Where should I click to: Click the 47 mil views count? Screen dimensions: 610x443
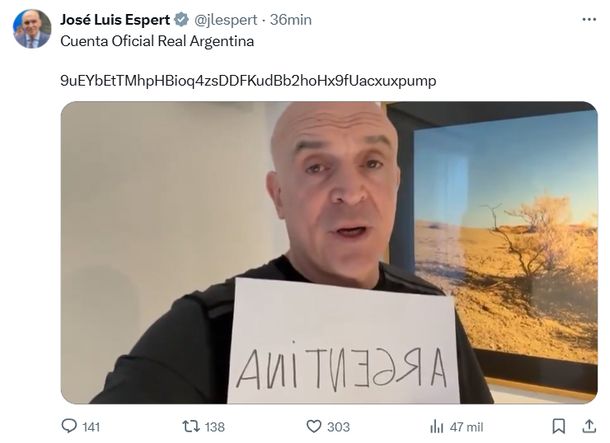pyautogui.click(x=466, y=427)
